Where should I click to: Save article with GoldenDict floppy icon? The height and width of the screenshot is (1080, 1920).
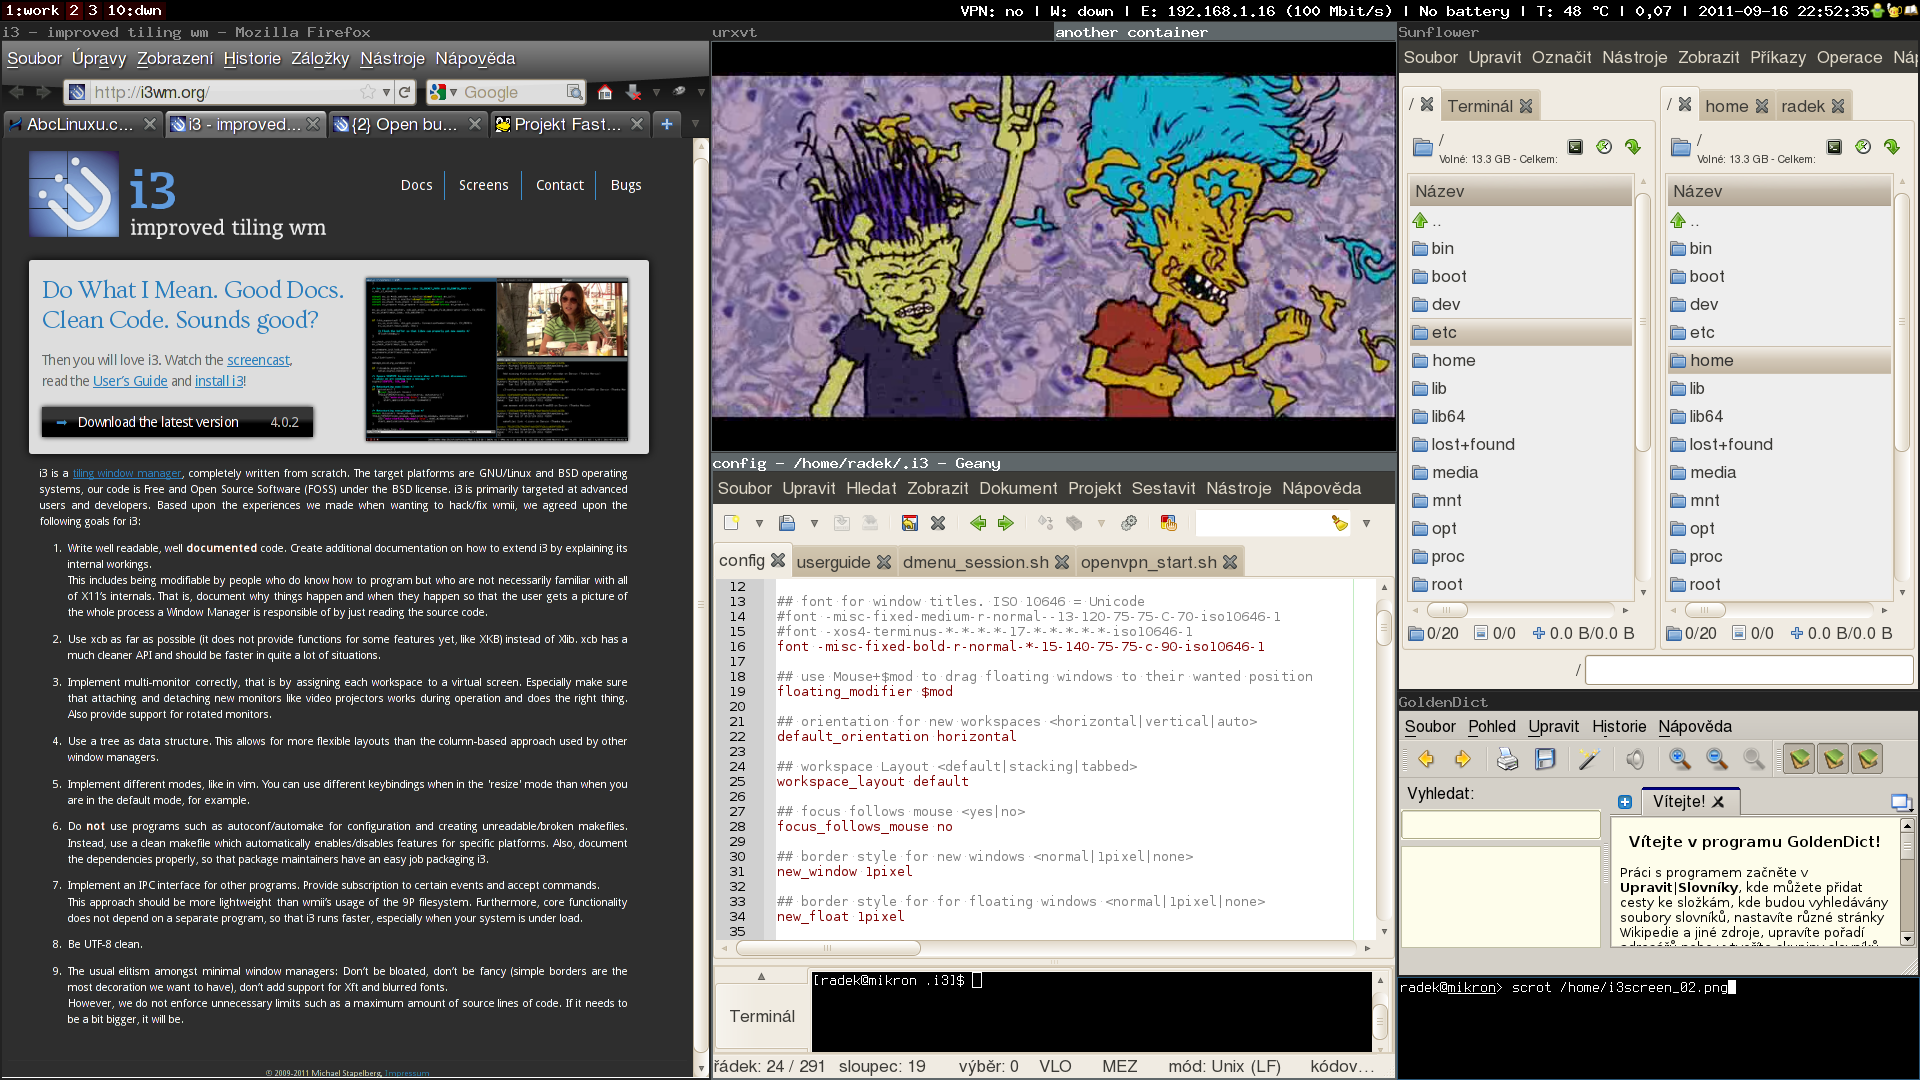(x=1545, y=760)
